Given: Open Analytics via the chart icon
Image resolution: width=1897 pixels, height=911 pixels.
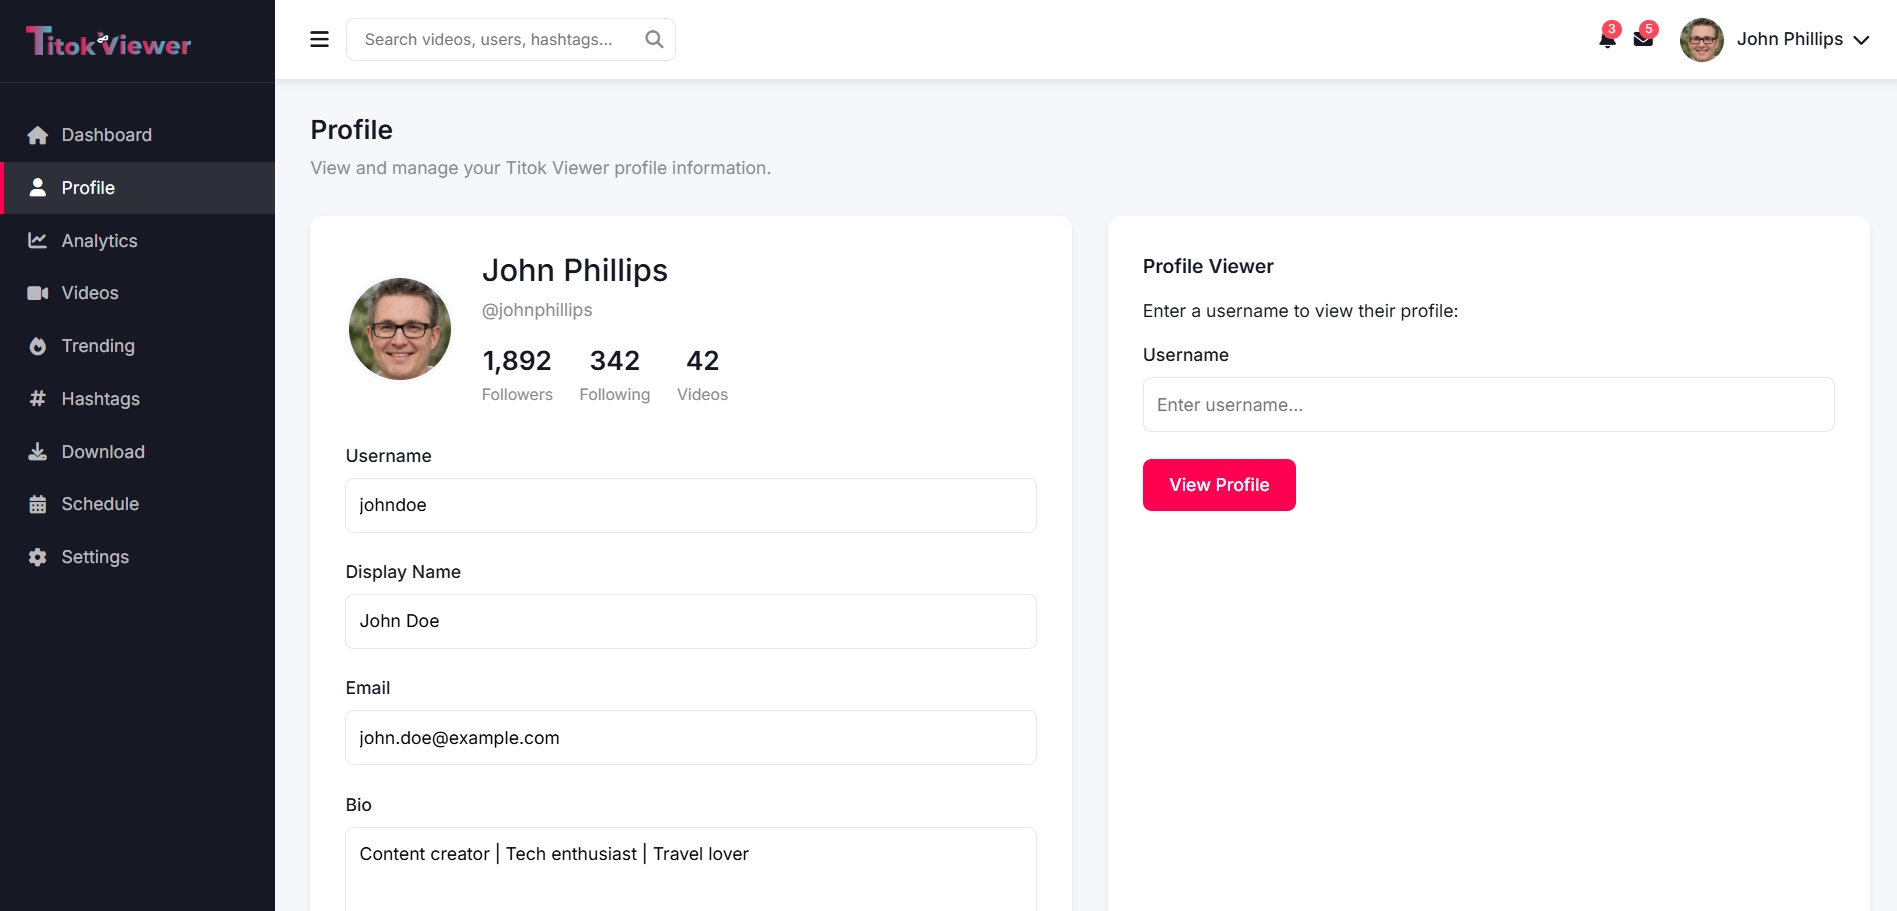Looking at the screenshot, I should tap(37, 240).
